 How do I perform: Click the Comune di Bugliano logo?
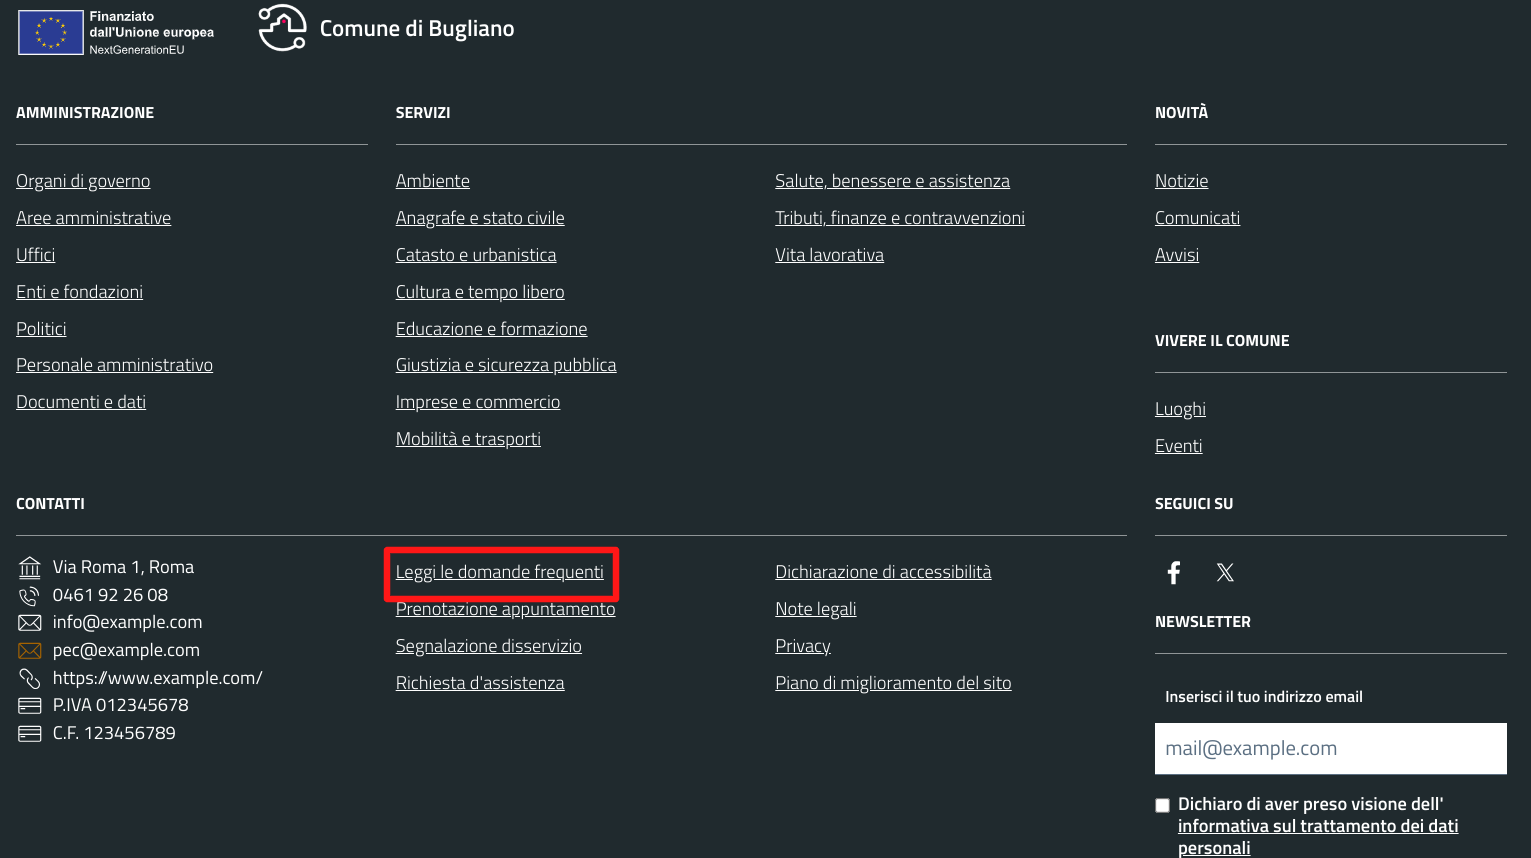(282, 28)
